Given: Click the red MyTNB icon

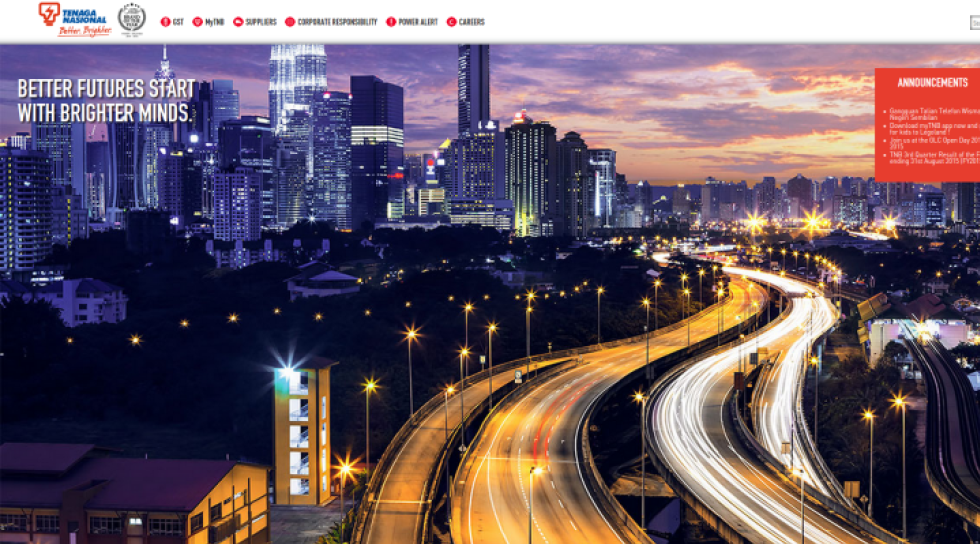Looking at the screenshot, I should pos(197,22).
